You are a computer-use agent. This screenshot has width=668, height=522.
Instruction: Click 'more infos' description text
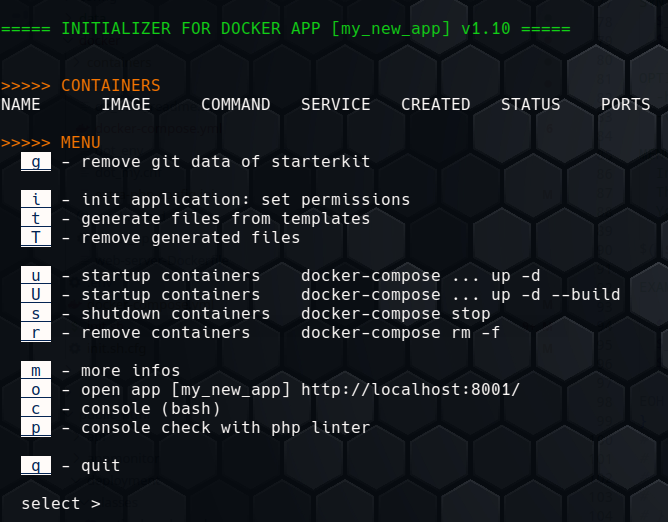click(131, 370)
